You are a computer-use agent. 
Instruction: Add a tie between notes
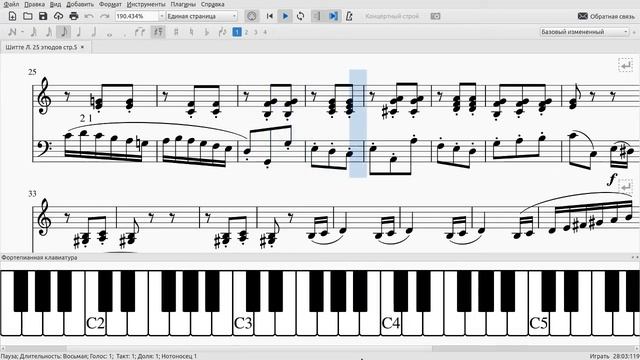140,32
